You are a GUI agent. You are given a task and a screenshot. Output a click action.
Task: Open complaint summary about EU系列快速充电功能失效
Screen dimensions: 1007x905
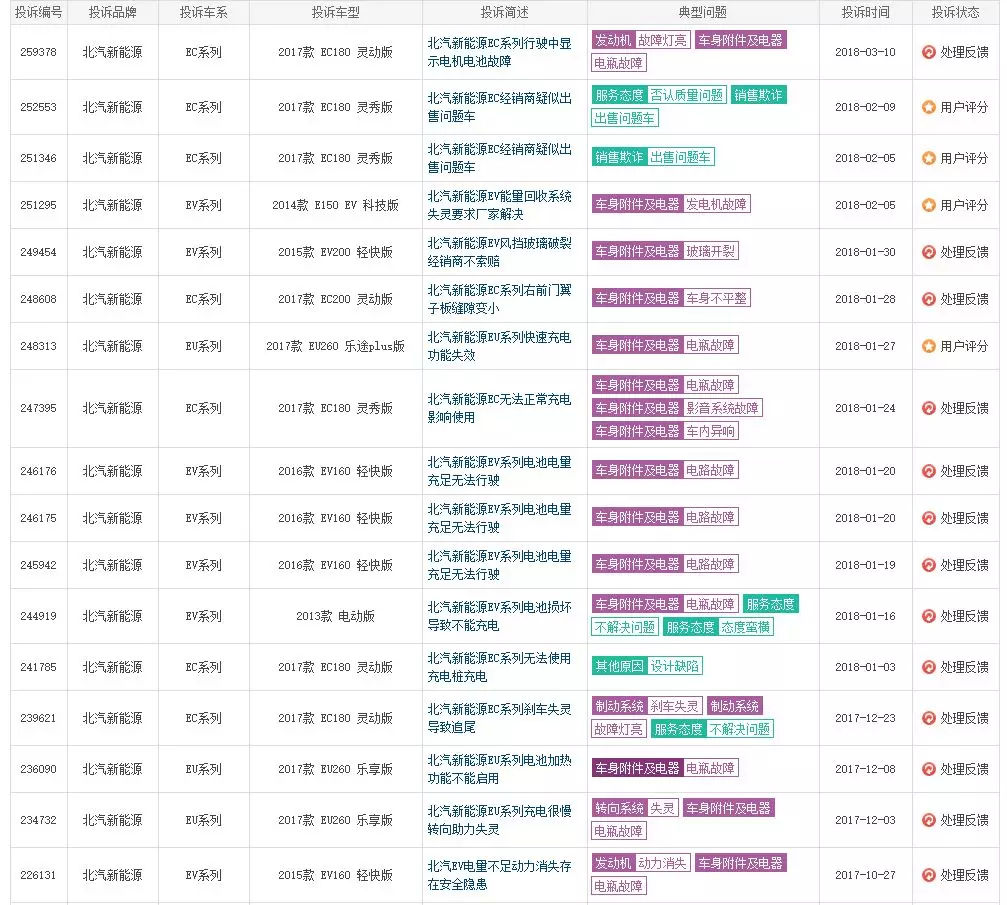click(499, 346)
